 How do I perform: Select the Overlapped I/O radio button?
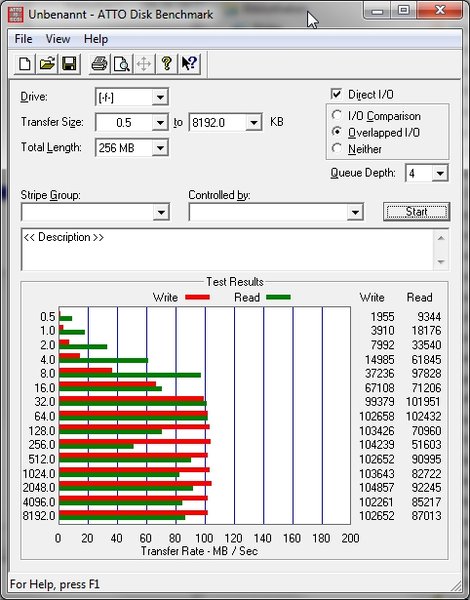(x=337, y=132)
